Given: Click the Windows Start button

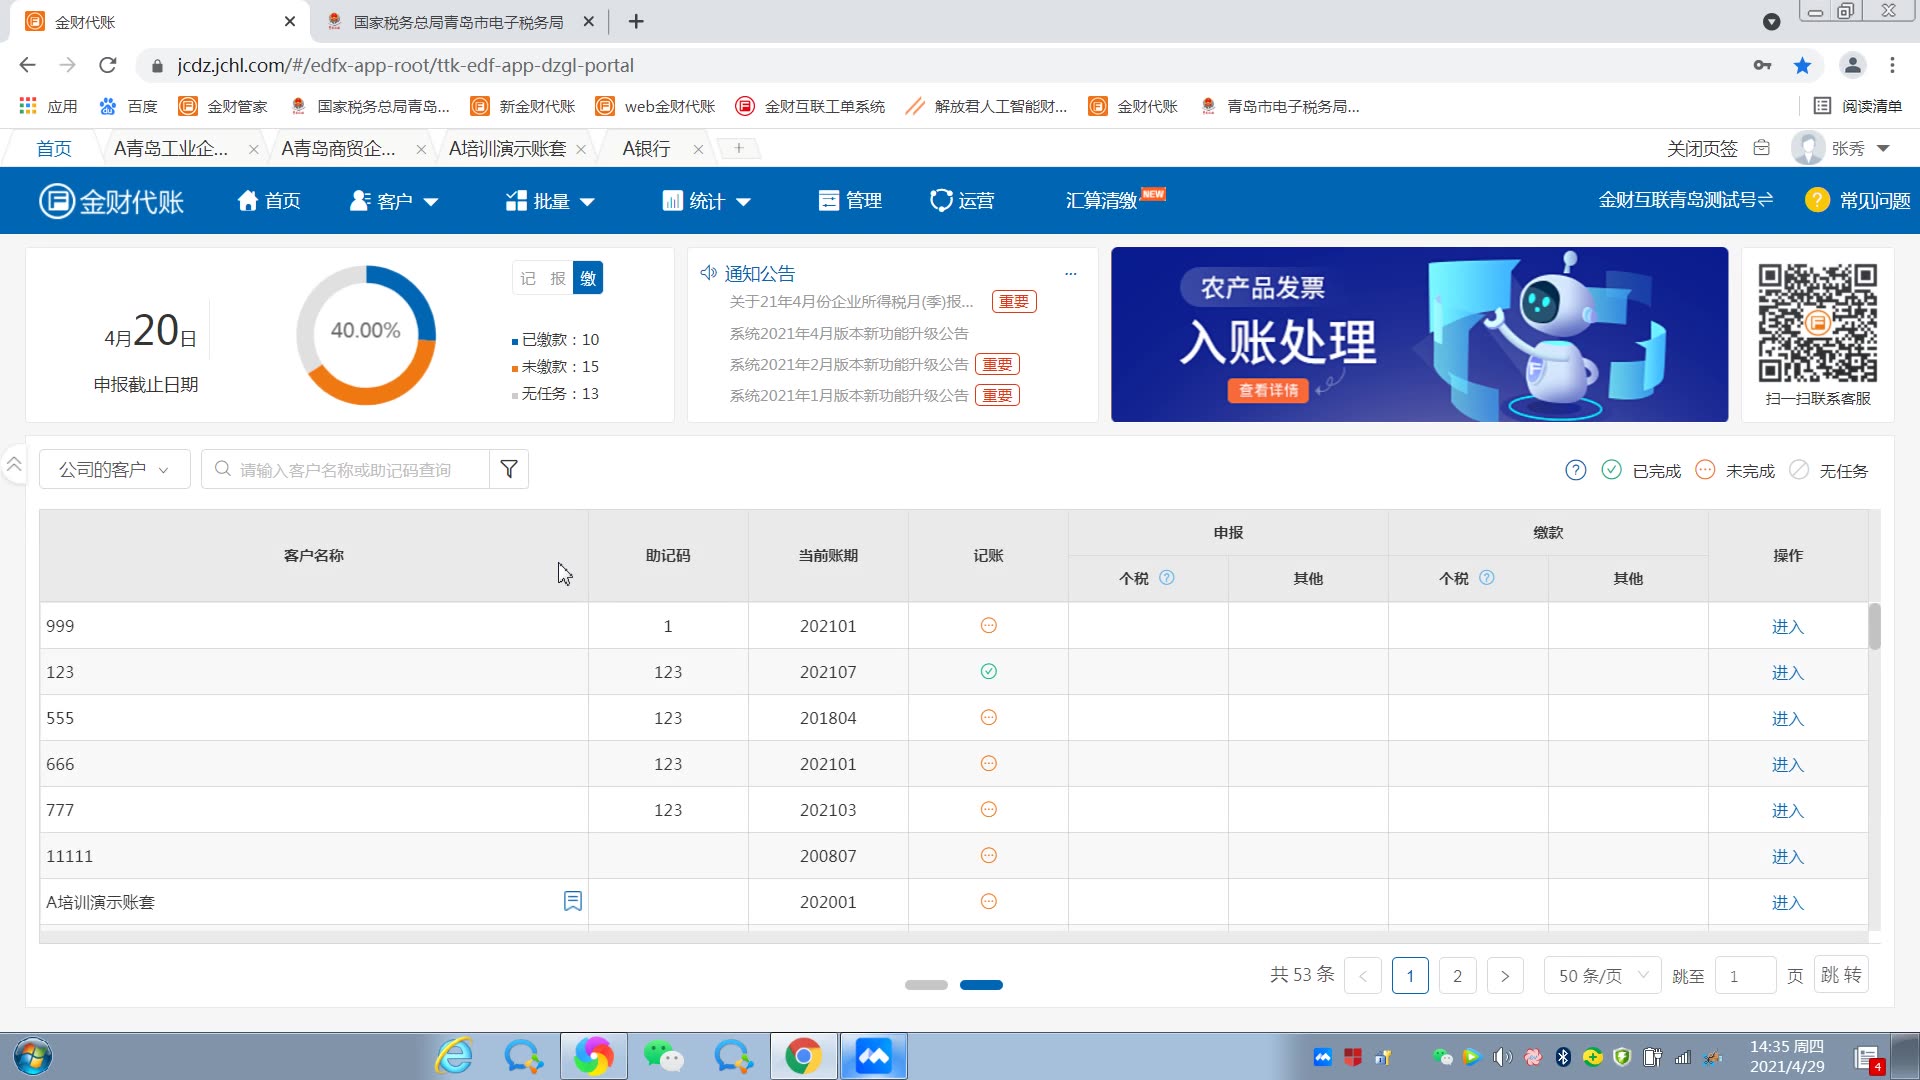Looking at the screenshot, I should click(x=32, y=1056).
